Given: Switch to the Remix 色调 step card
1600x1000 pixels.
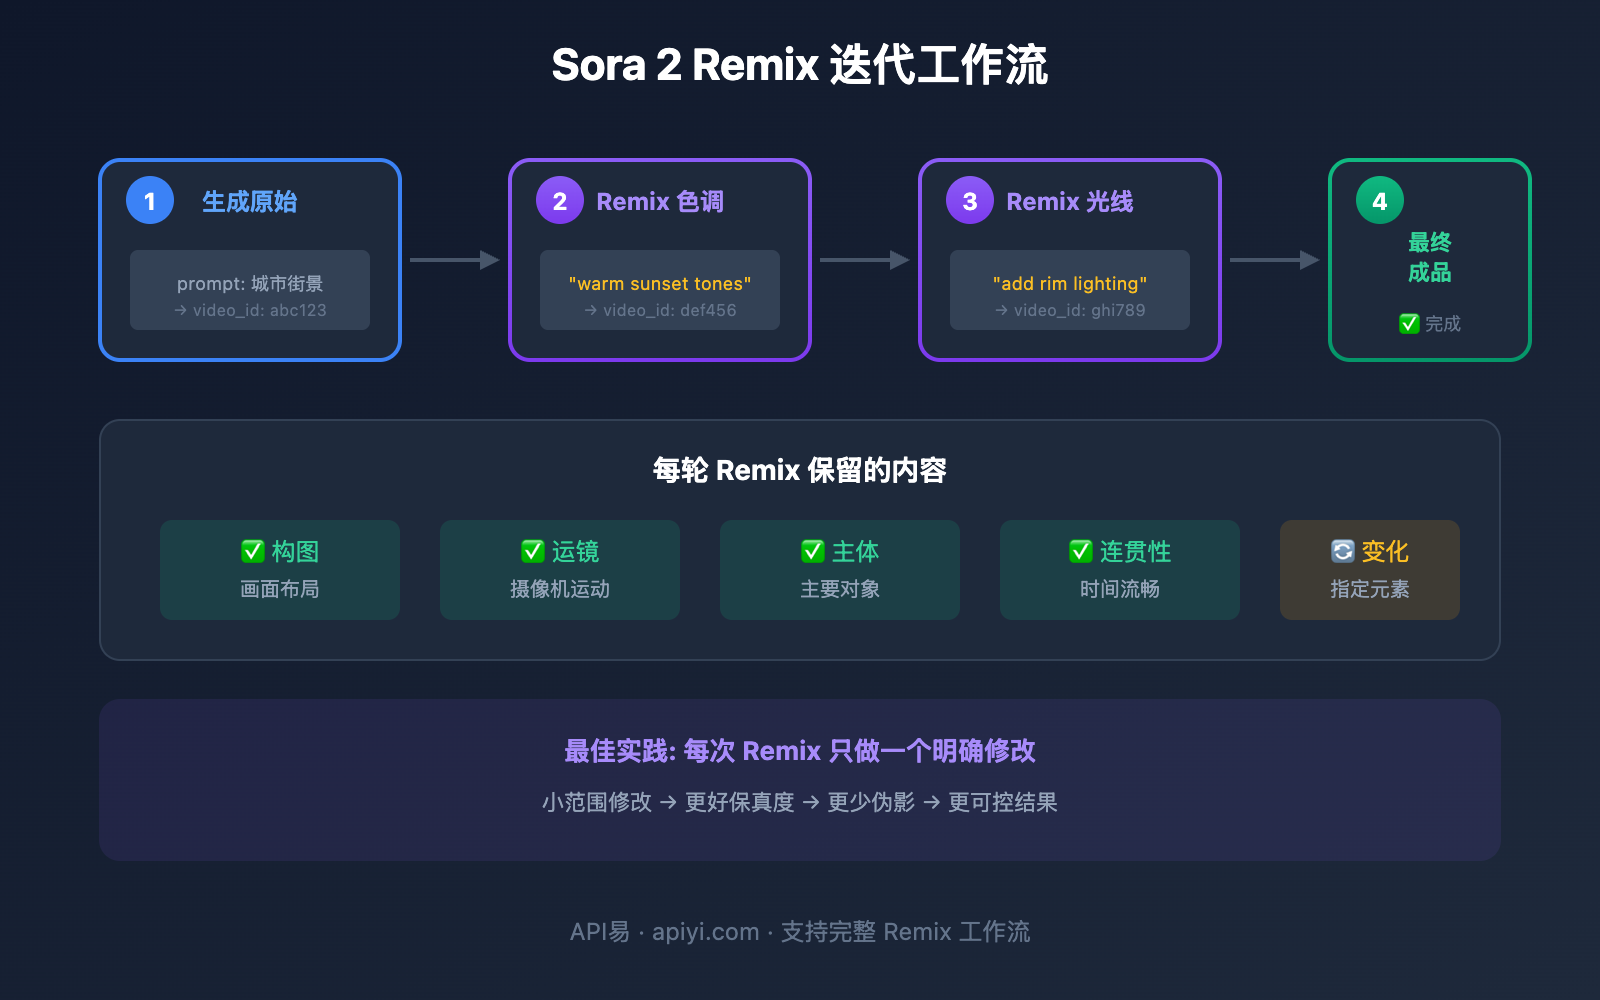Looking at the screenshot, I should (659, 259).
